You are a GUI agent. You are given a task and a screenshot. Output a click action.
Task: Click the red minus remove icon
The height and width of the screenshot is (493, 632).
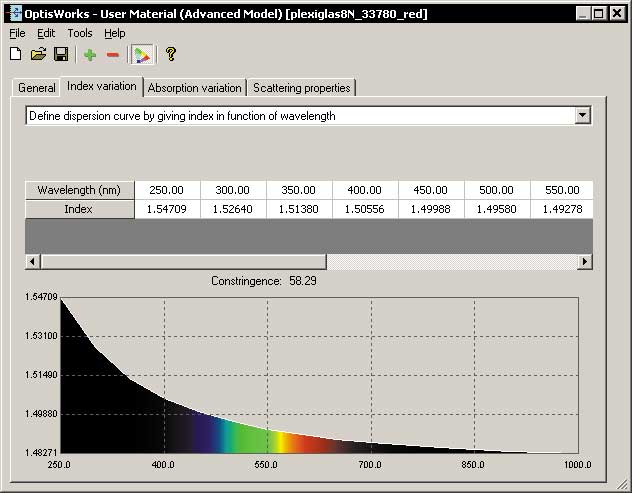coord(112,54)
